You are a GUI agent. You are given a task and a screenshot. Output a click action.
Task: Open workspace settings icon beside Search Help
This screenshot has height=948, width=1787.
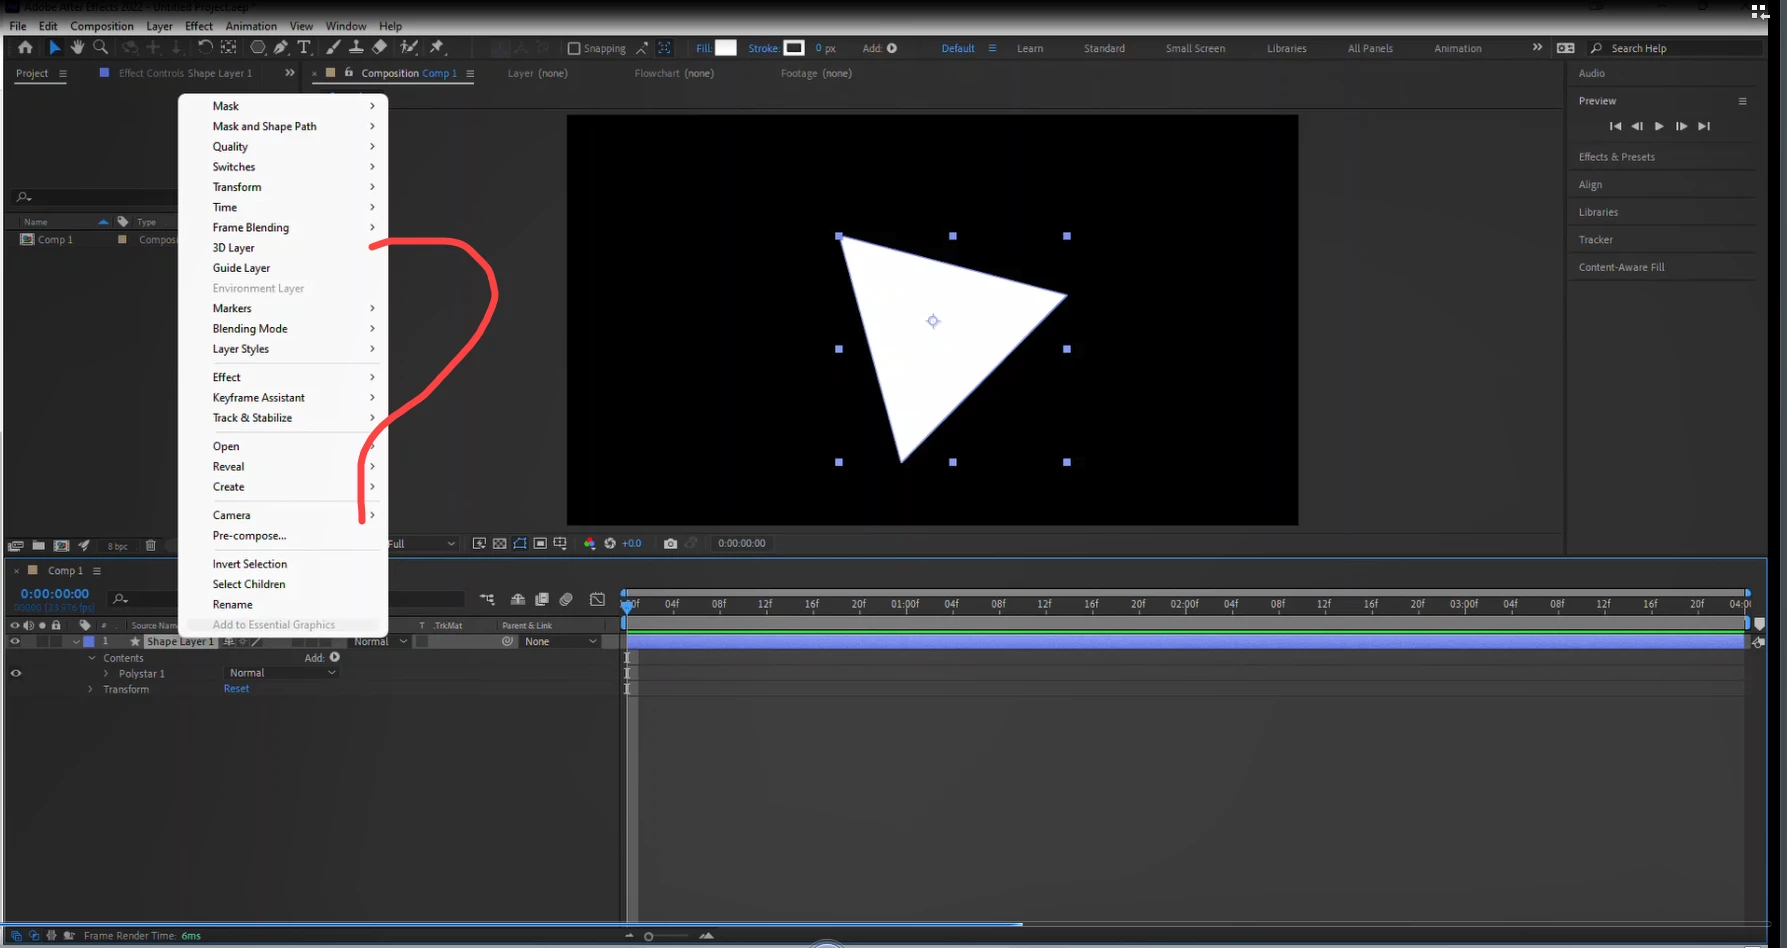(1566, 48)
